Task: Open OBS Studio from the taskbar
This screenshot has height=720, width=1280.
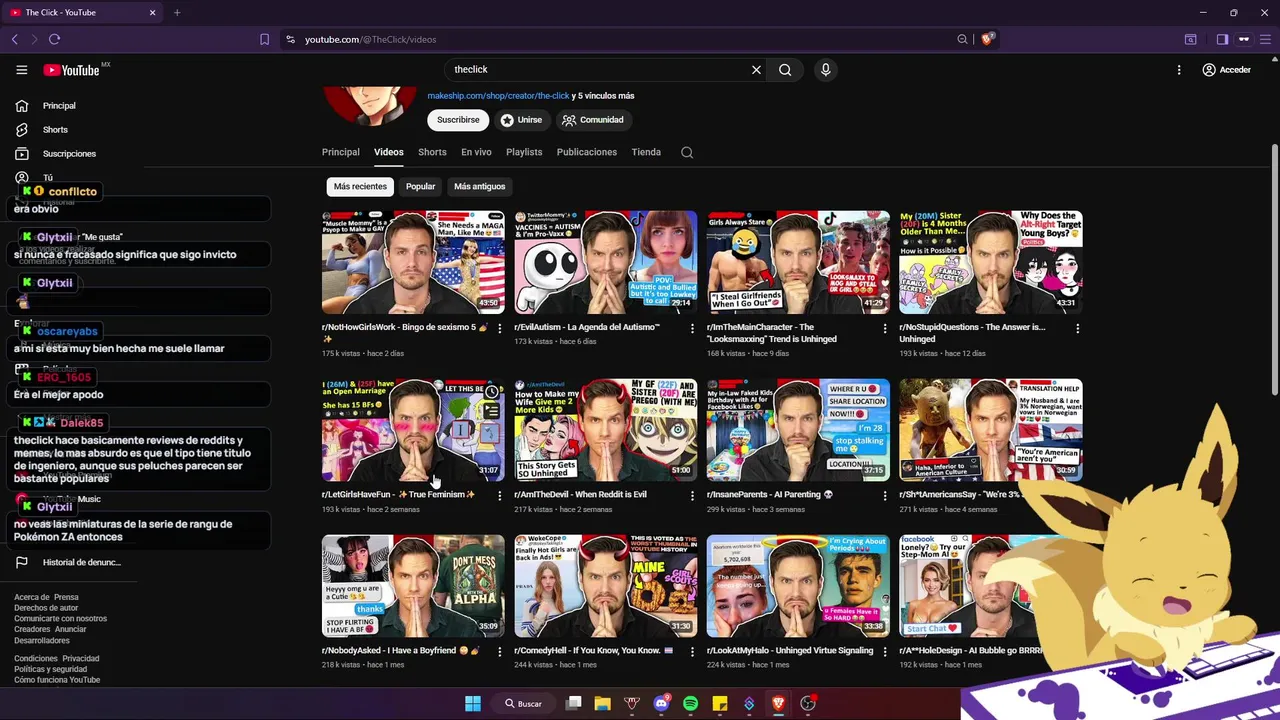Action: pyautogui.click(x=808, y=704)
